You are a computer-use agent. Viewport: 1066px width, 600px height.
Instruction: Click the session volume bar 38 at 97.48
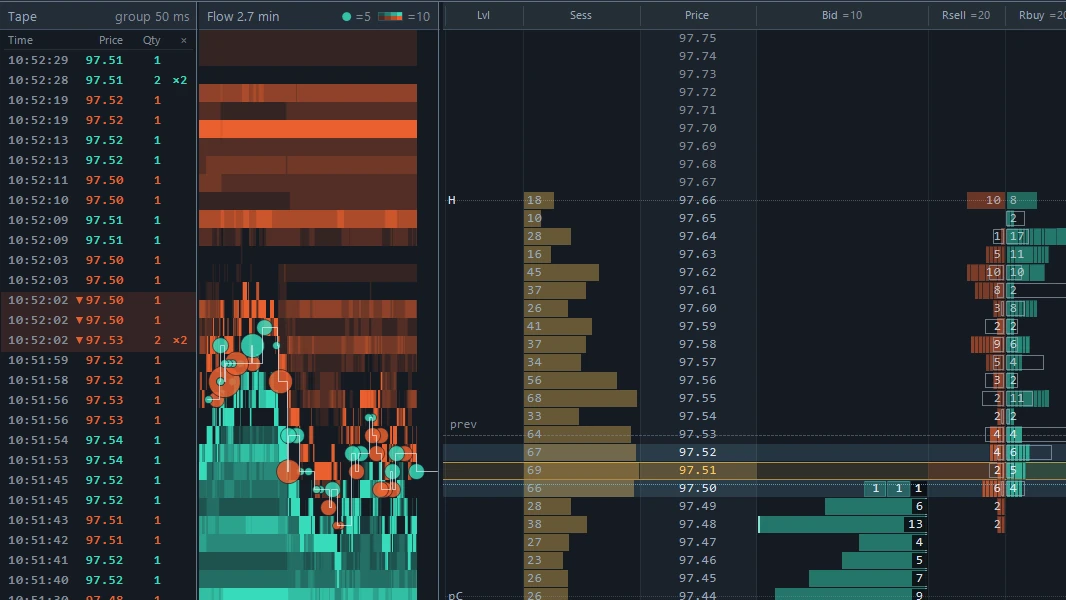pos(555,525)
